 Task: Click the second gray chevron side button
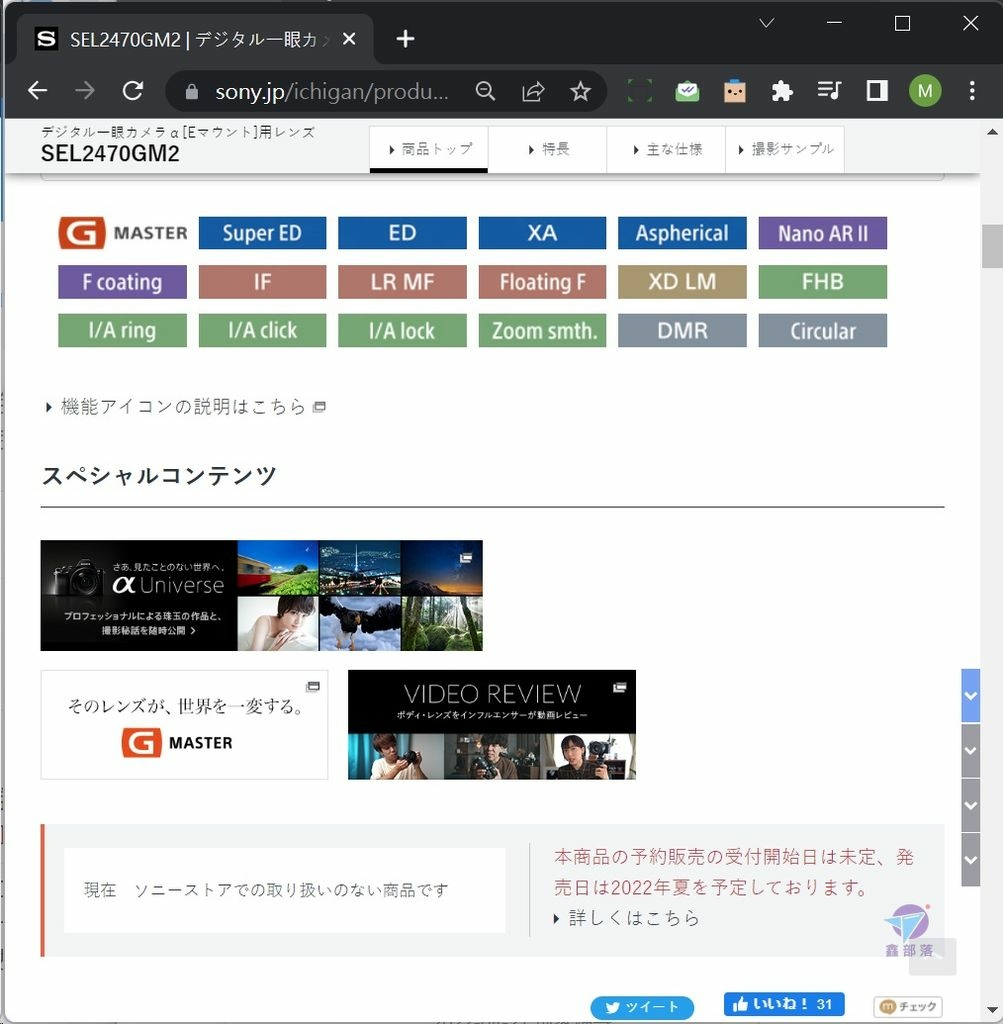[970, 750]
